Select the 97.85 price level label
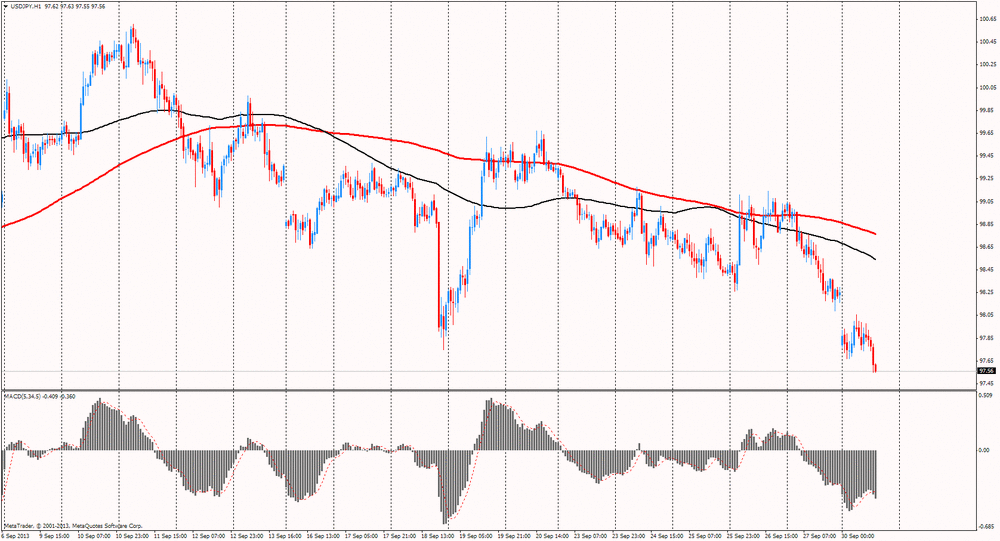Image resolution: width=1000 pixels, height=541 pixels. coord(987,338)
